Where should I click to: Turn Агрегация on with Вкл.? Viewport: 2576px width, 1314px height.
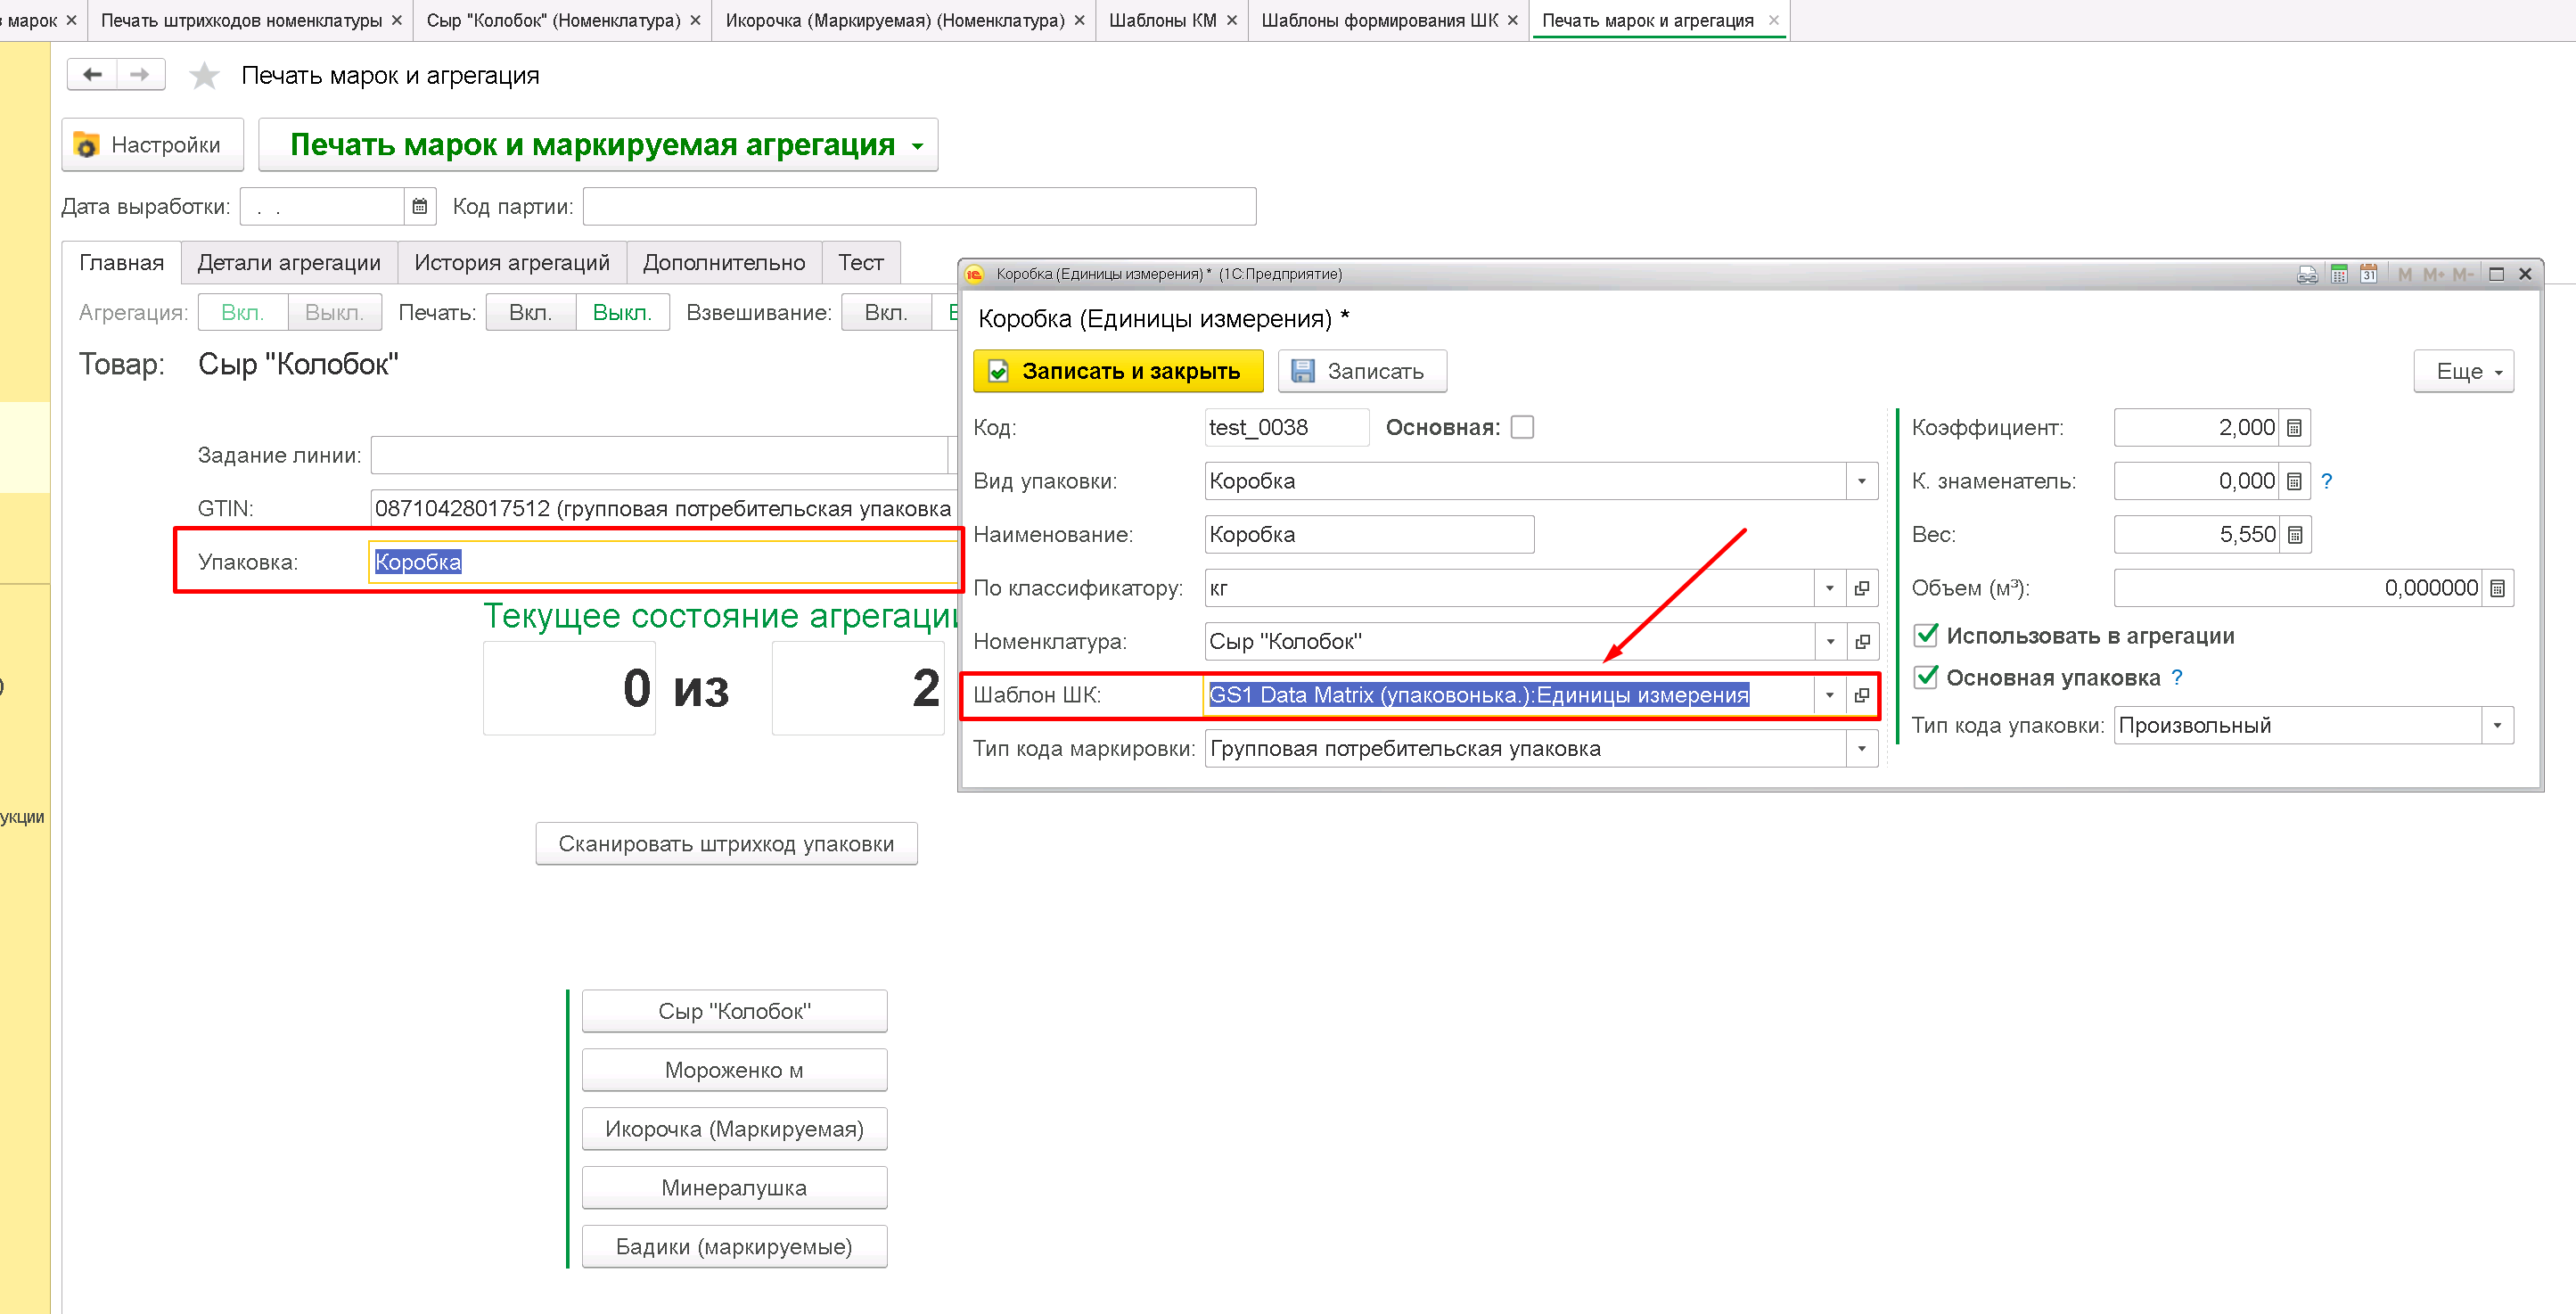[243, 313]
